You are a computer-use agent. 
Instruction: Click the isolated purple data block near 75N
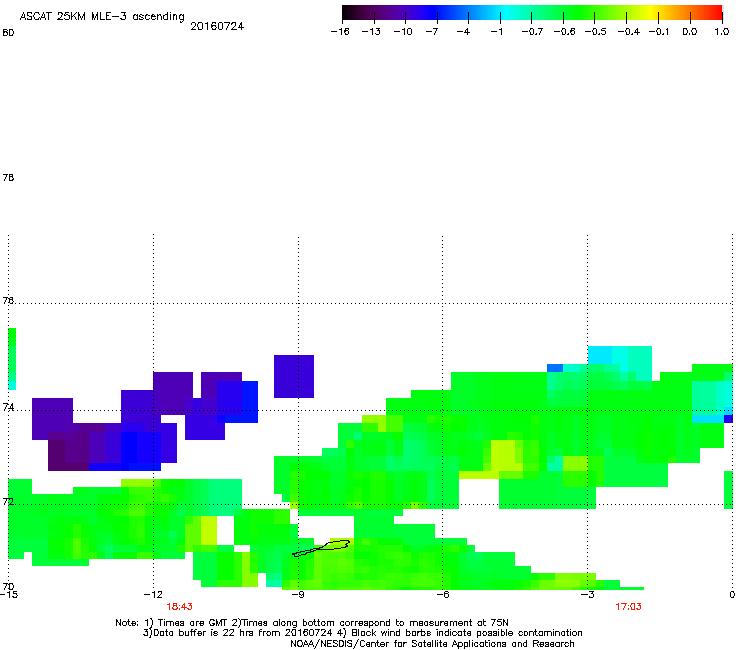click(294, 376)
